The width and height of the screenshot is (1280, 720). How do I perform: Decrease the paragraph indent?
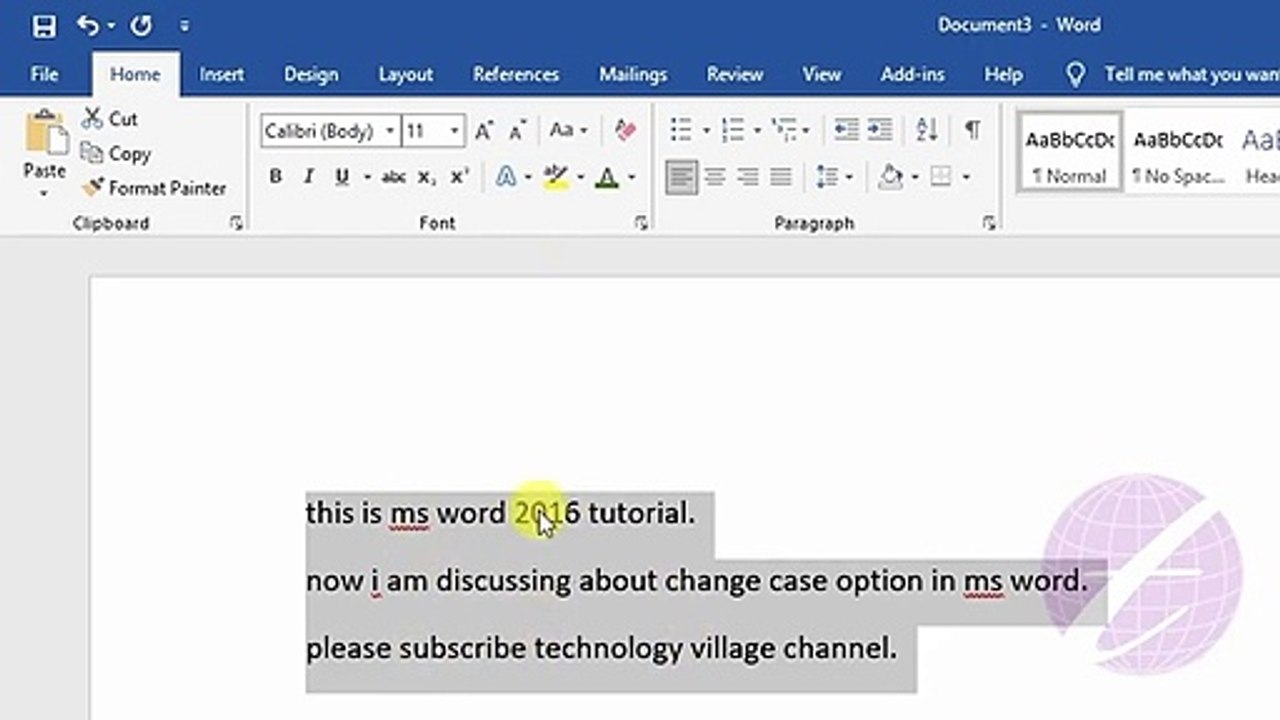coord(846,130)
